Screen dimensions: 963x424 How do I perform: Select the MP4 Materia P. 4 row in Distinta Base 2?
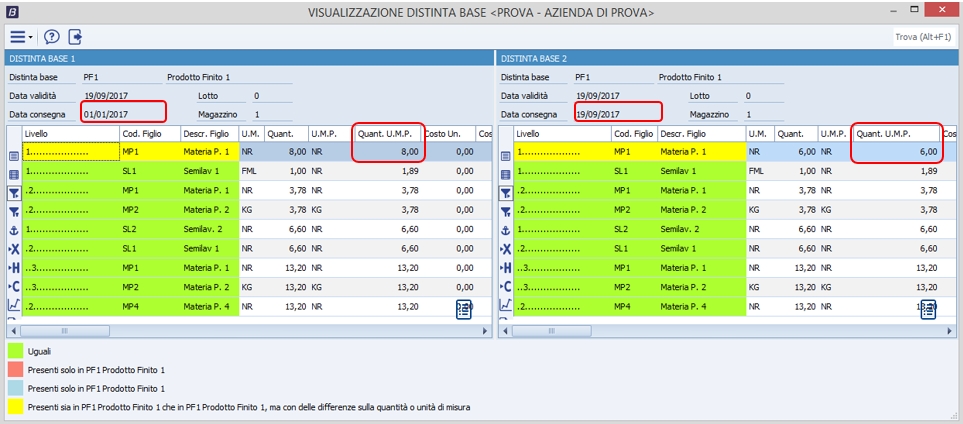[x=735, y=307]
